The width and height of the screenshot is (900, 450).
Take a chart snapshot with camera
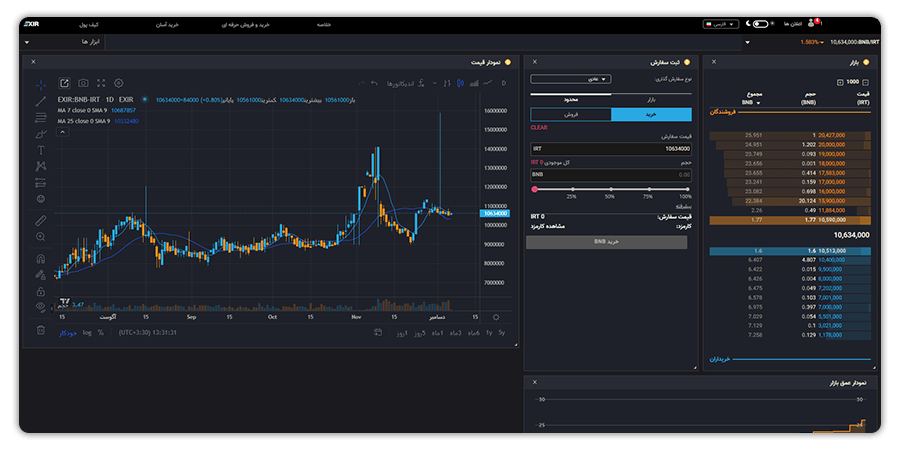[x=83, y=83]
